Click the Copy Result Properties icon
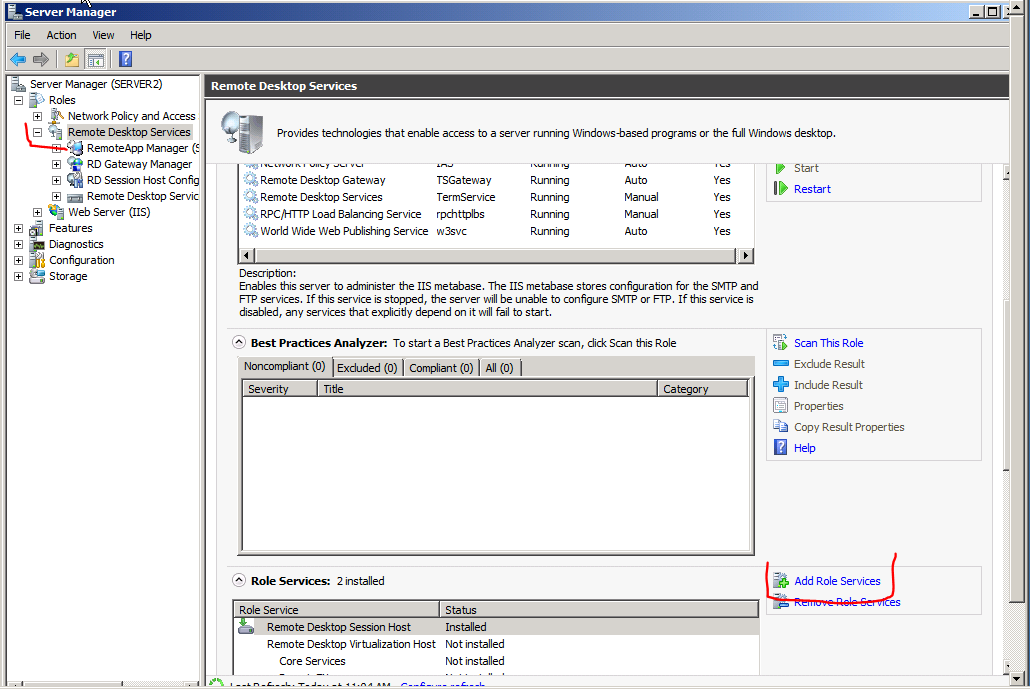The image size is (1030, 689). pyautogui.click(x=780, y=427)
